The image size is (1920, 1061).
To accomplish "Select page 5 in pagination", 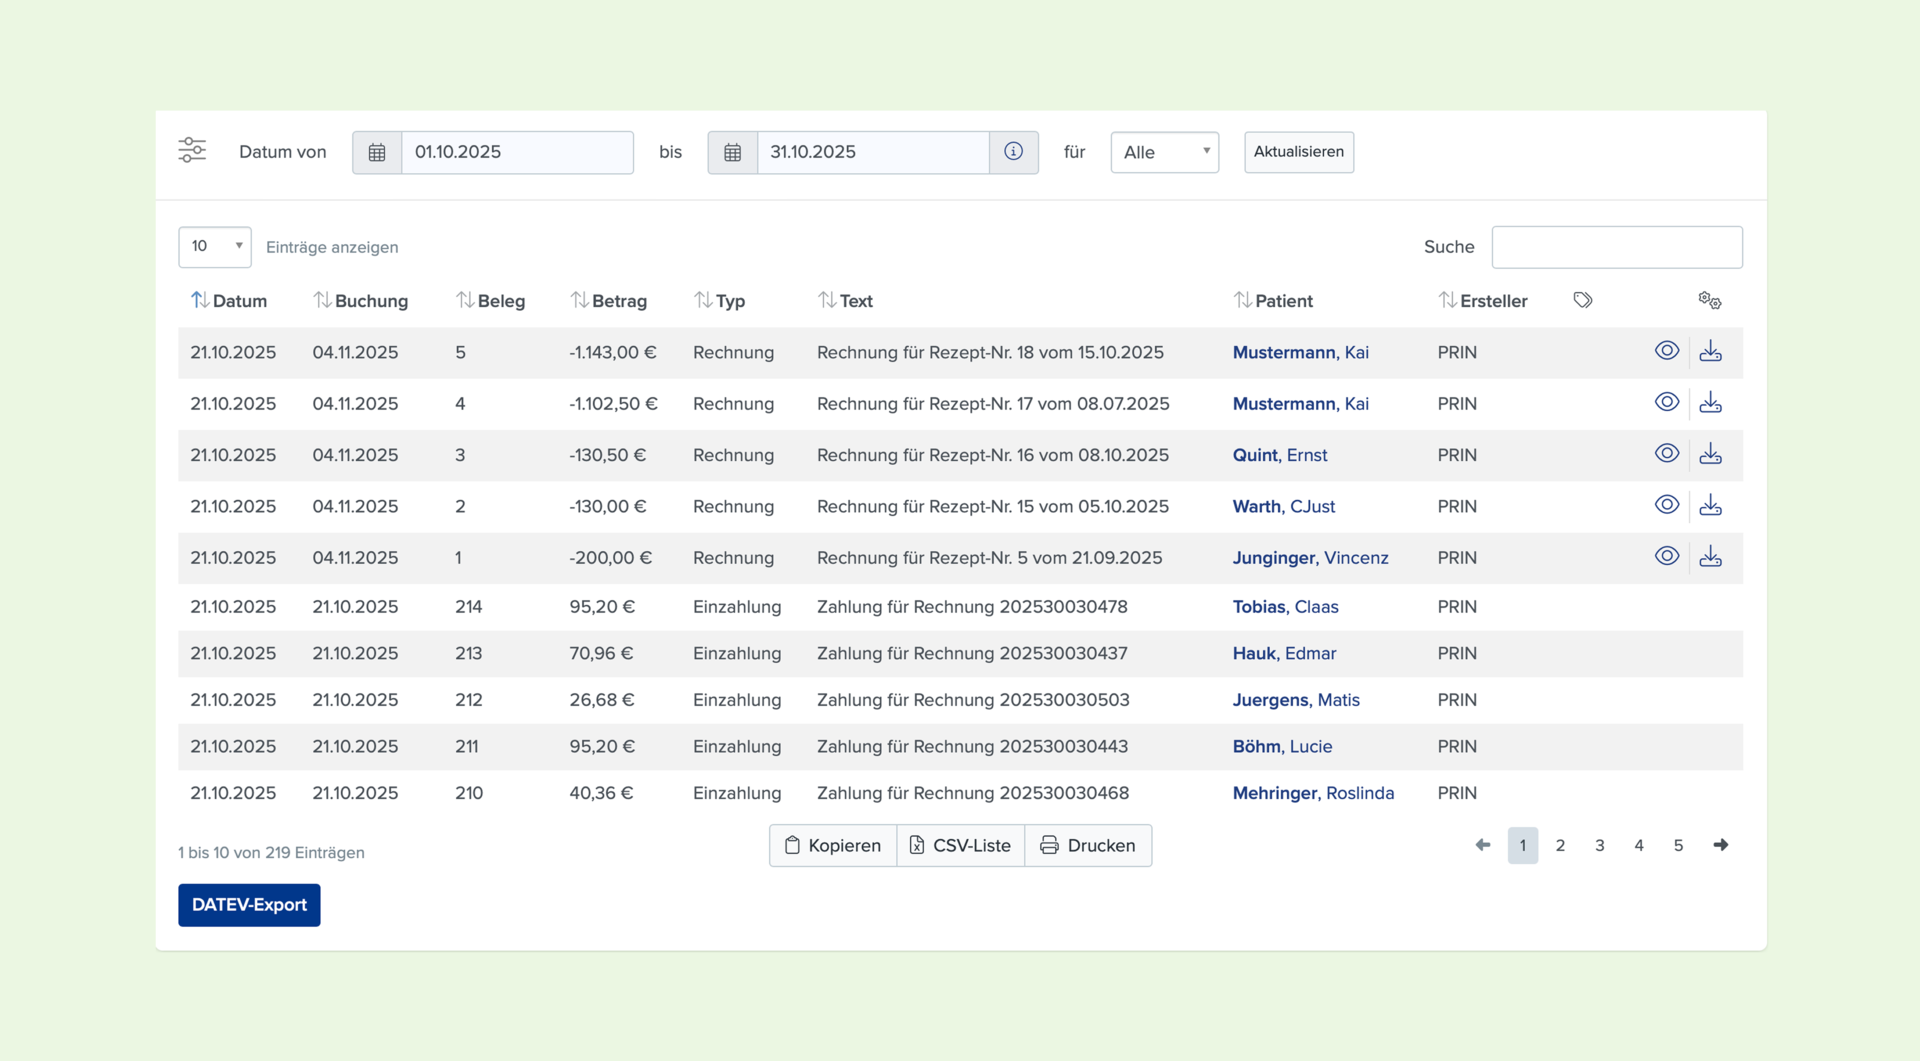I will tap(1678, 845).
